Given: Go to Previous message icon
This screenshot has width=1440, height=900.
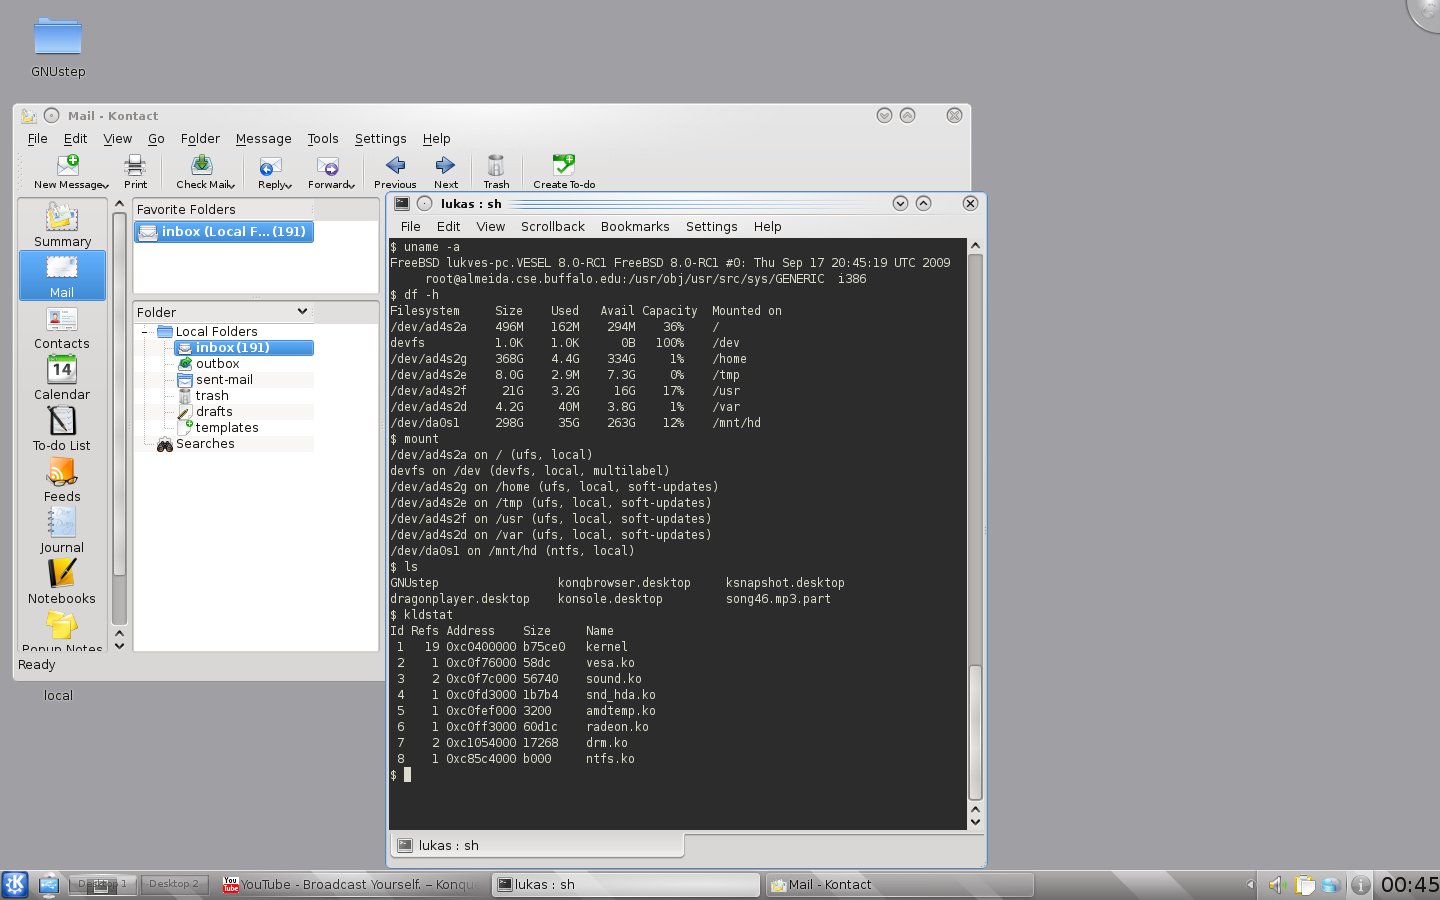Looking at the screenshot, I should (395, 165).
